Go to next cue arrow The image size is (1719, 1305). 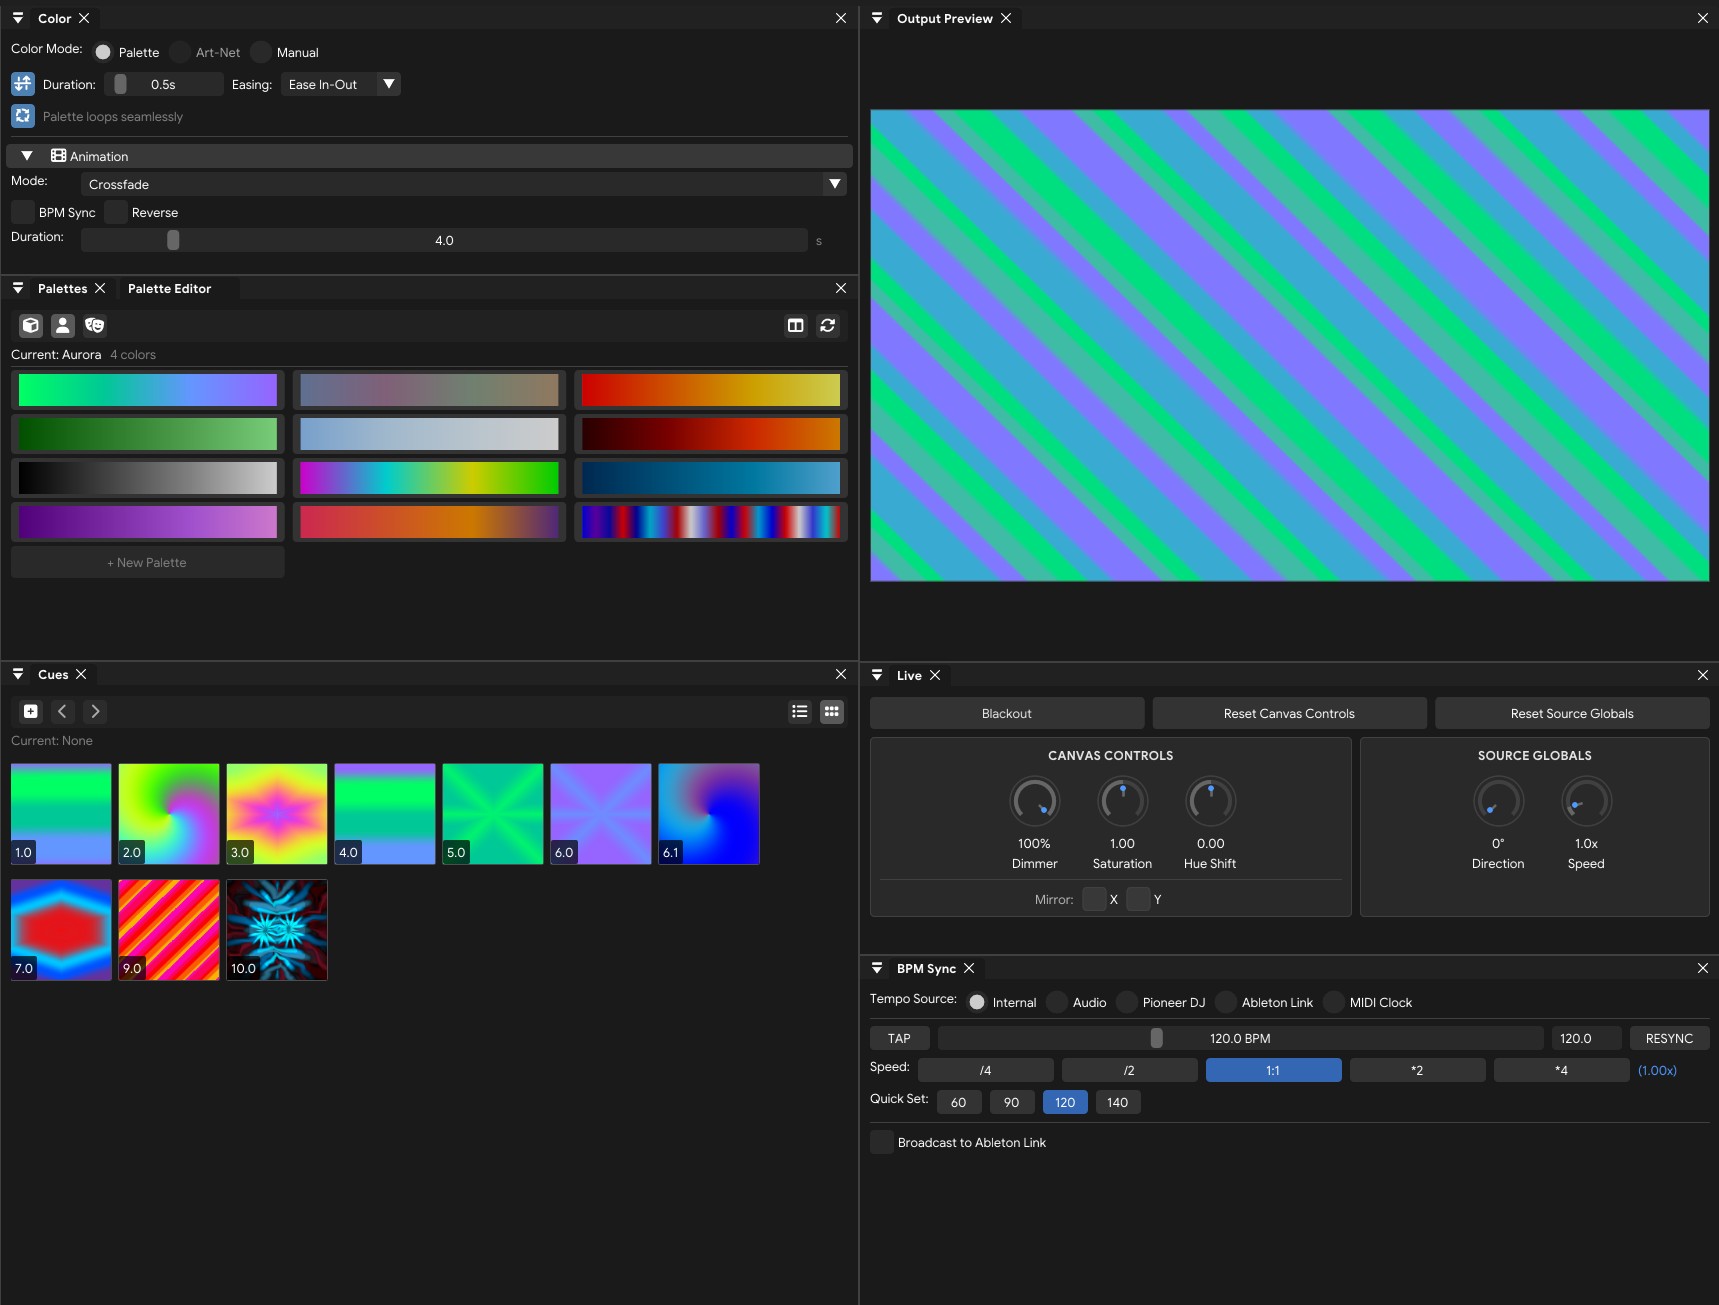[x=95, y=711]
